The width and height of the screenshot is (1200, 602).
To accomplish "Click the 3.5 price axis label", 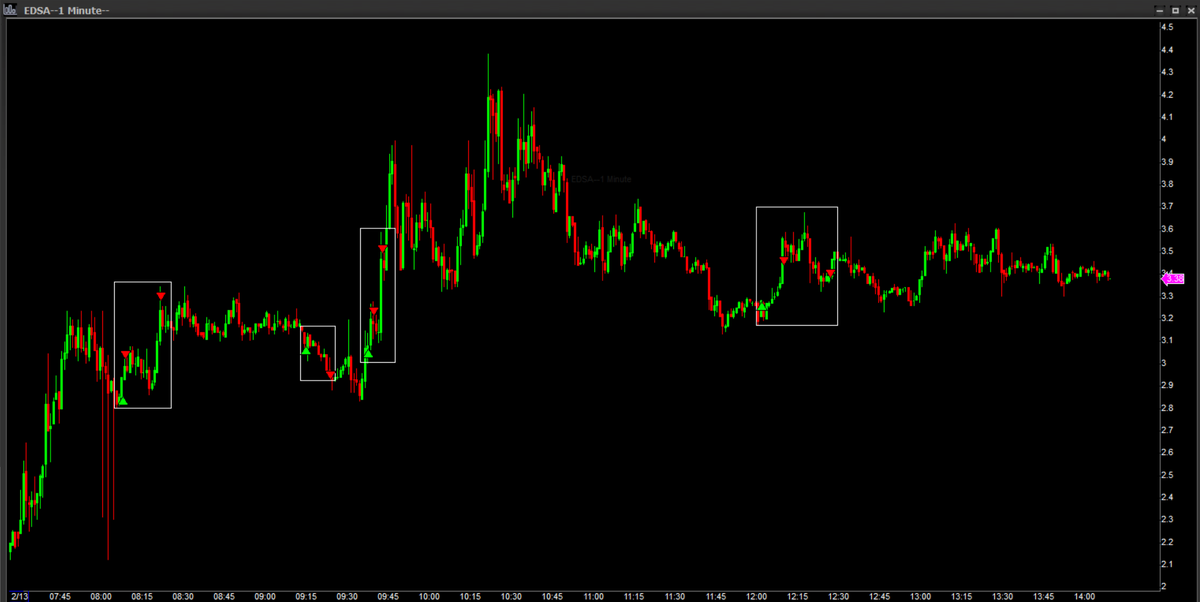I will click(x=1166, y=251).
